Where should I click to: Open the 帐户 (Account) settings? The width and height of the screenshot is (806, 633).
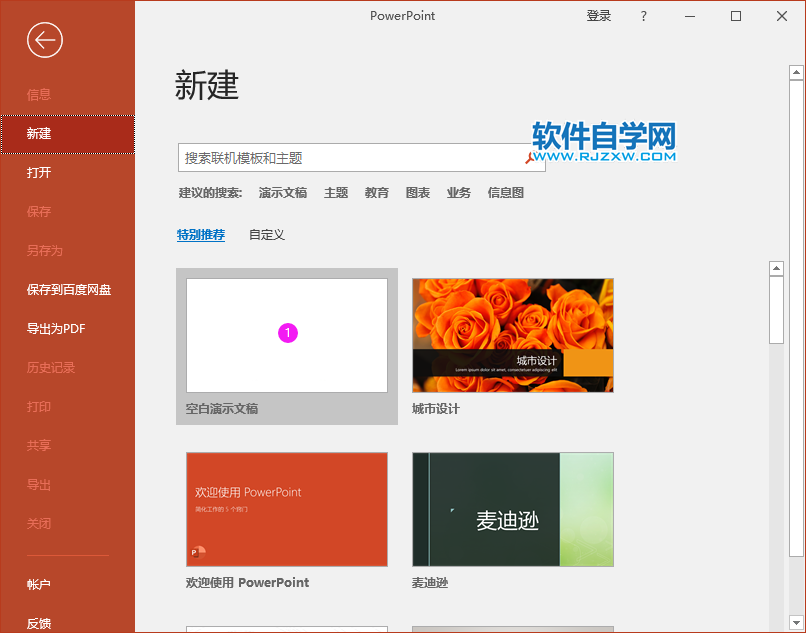[x=38, y=583]
